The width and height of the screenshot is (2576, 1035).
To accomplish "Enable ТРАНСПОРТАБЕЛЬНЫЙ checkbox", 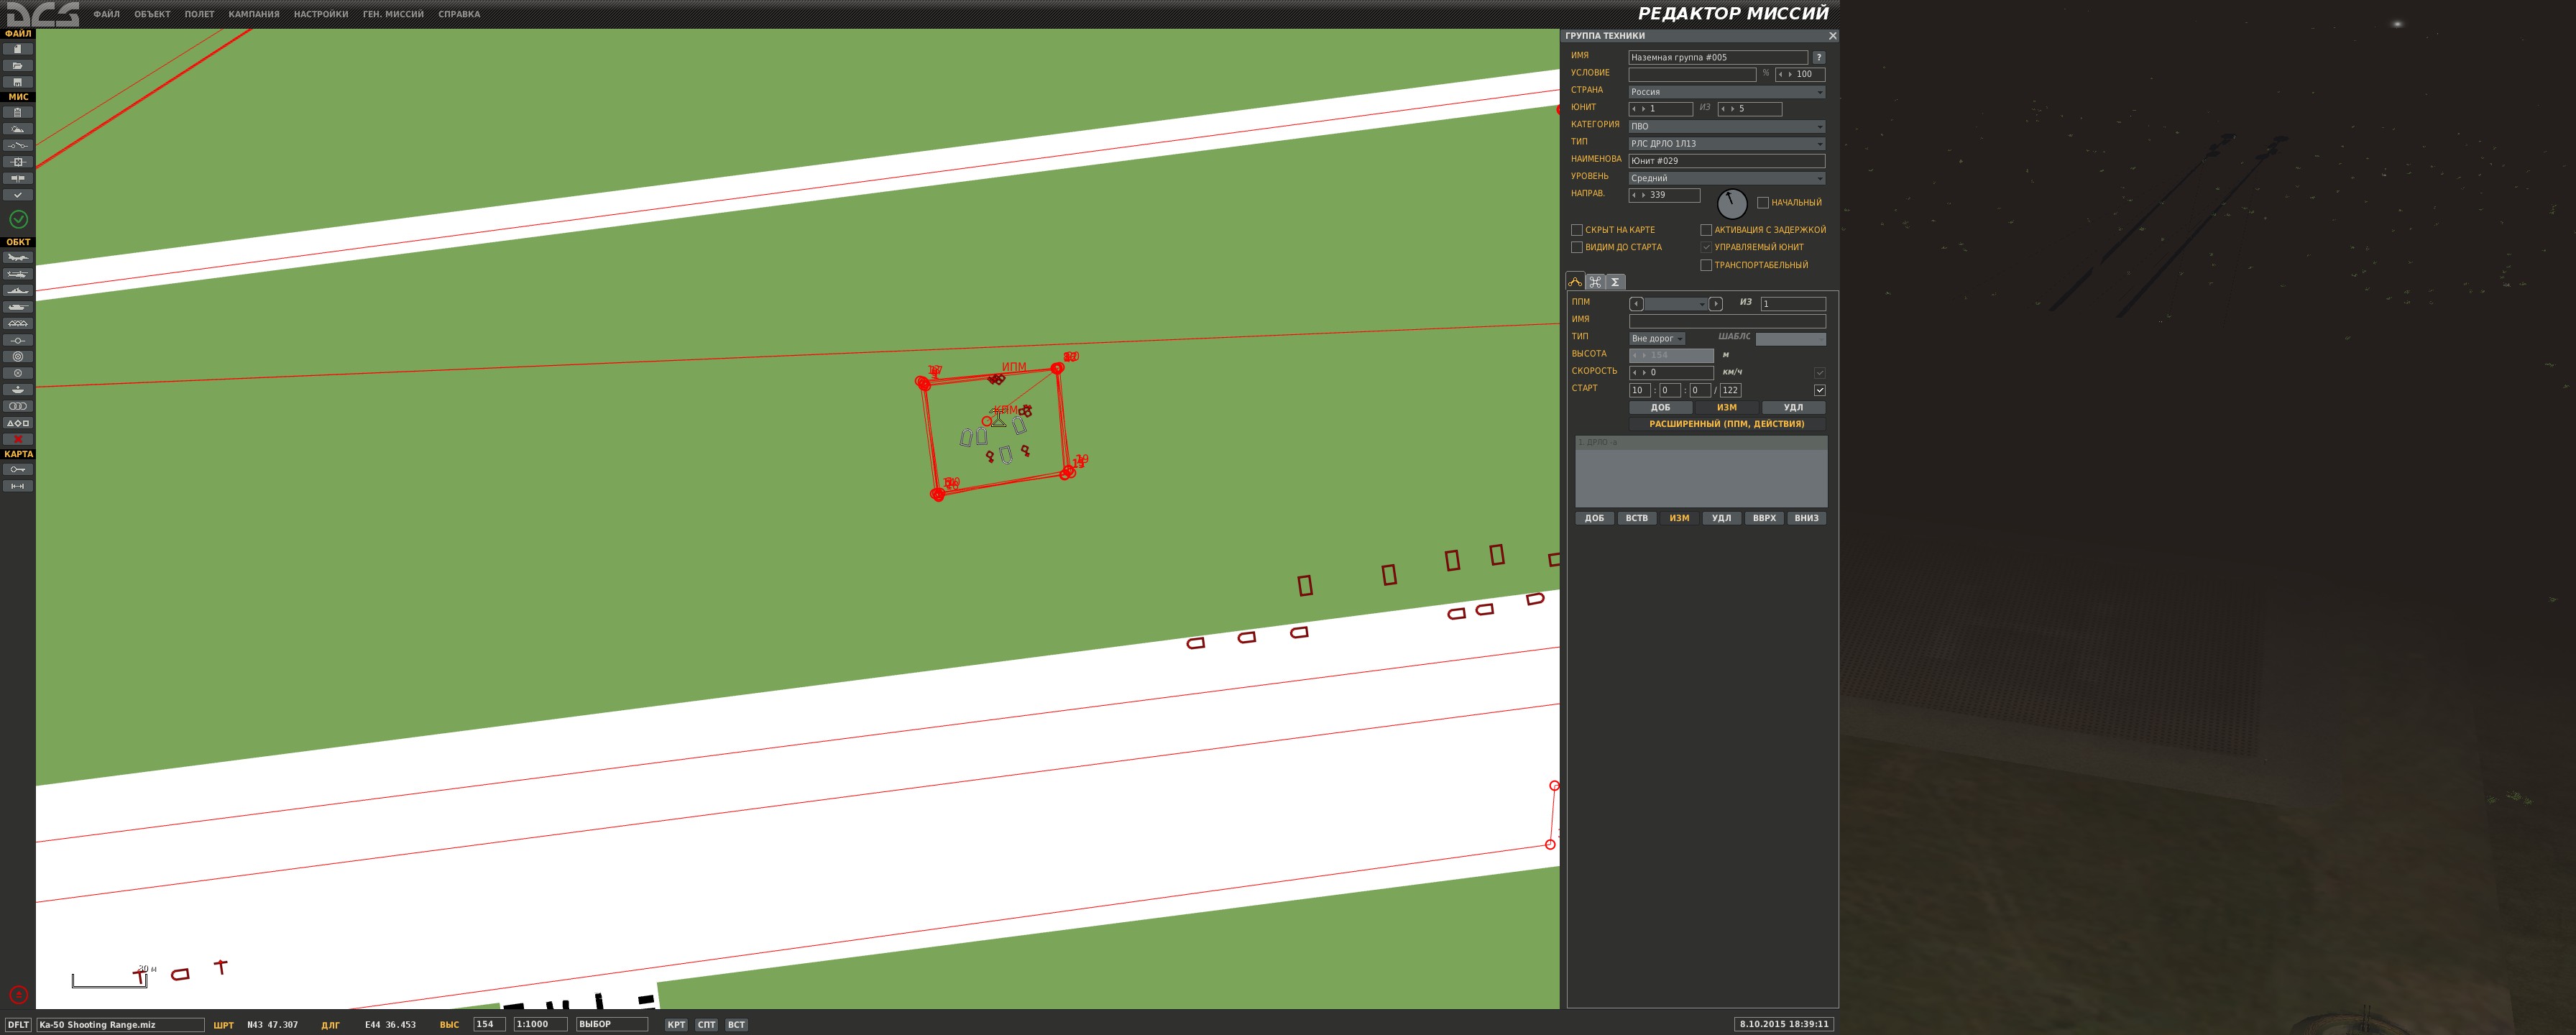I will [x=1706, y=265].
